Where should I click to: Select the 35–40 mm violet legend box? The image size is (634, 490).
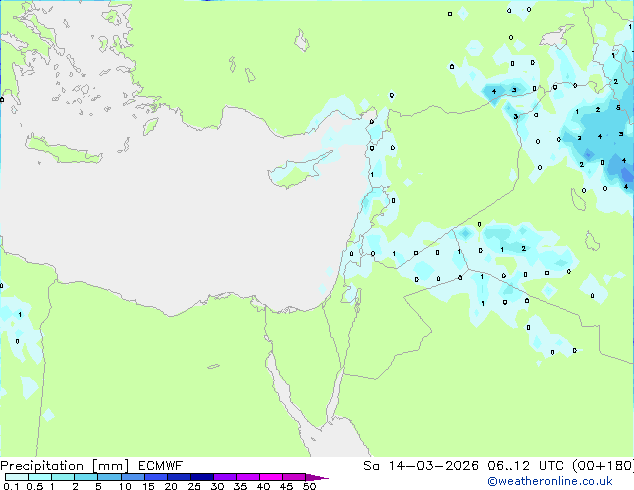pyautogui.click(x=248, y=477)
